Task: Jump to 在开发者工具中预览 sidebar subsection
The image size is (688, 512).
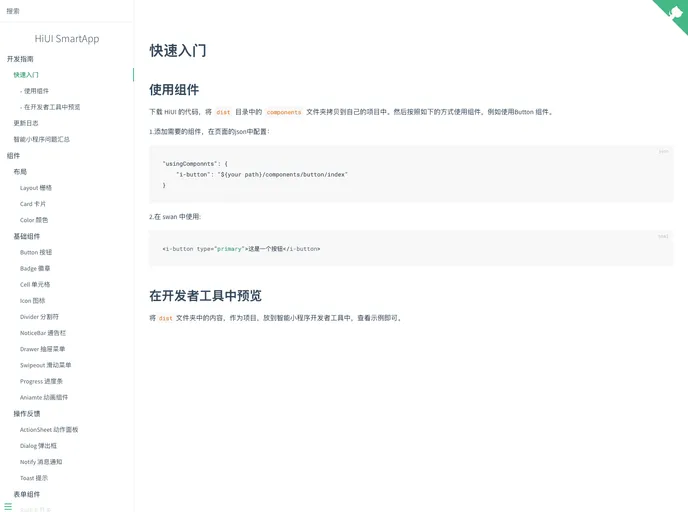Action: (50, 107)
